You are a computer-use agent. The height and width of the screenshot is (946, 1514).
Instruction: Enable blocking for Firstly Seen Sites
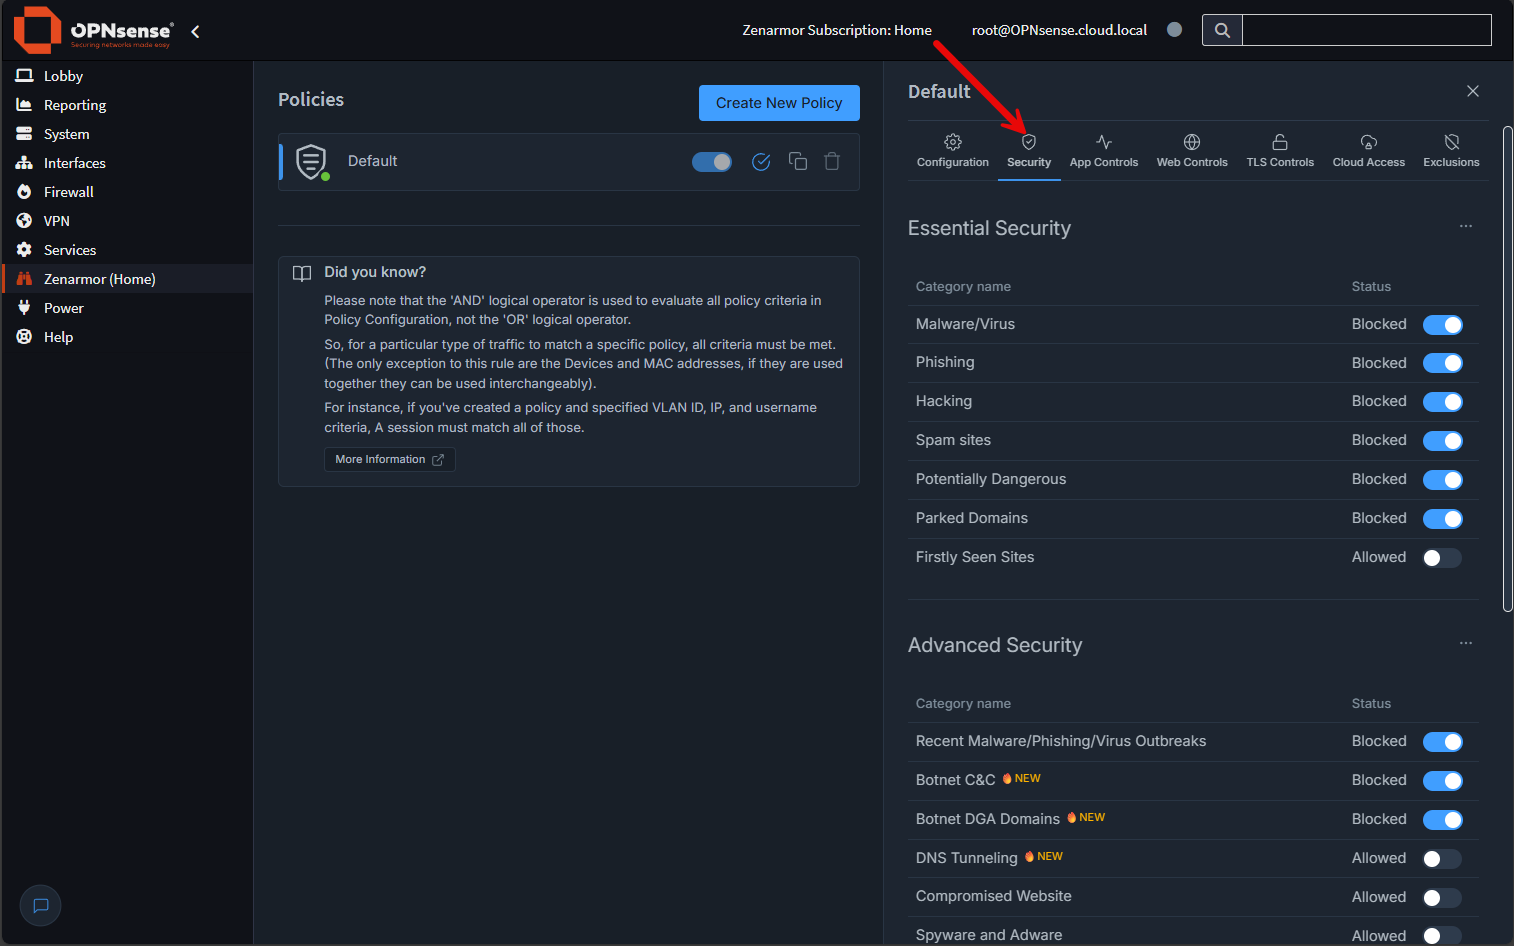(1442, 557)
